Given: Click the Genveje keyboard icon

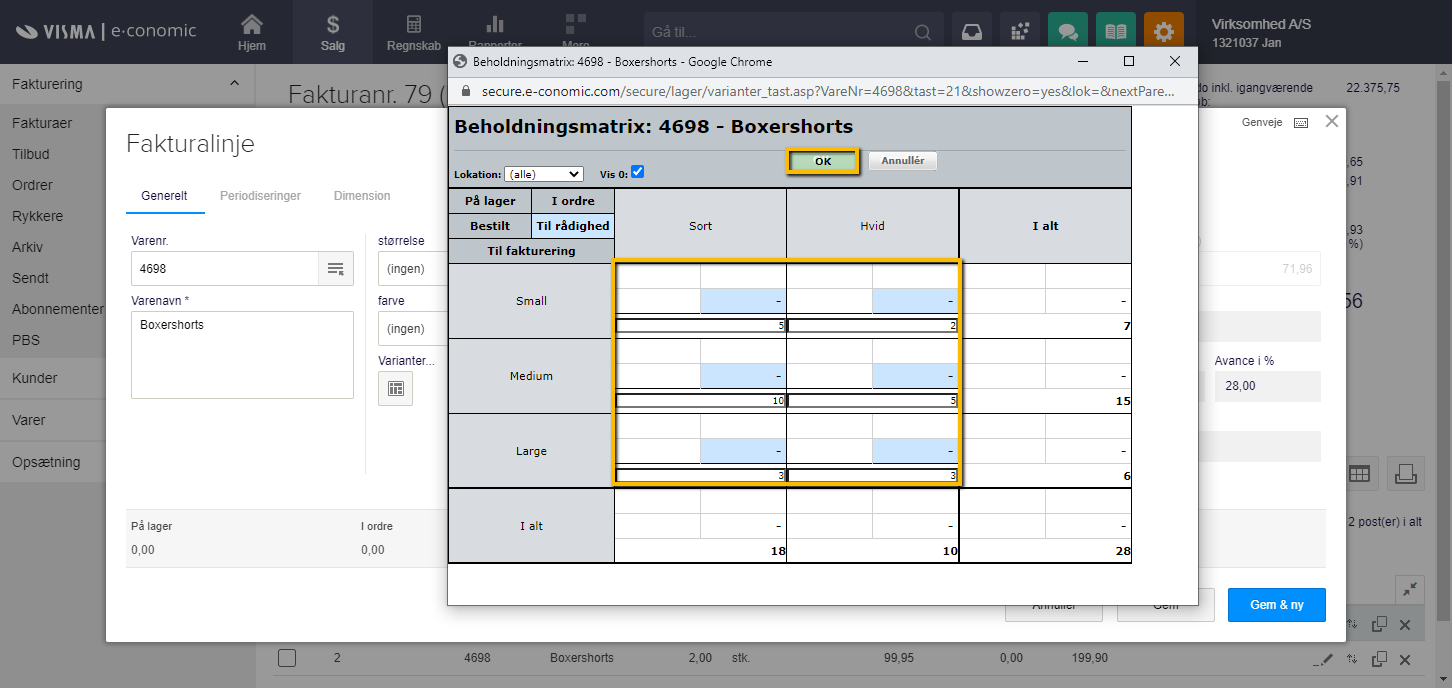Looking at the screenshot, I should point(1301,123).
